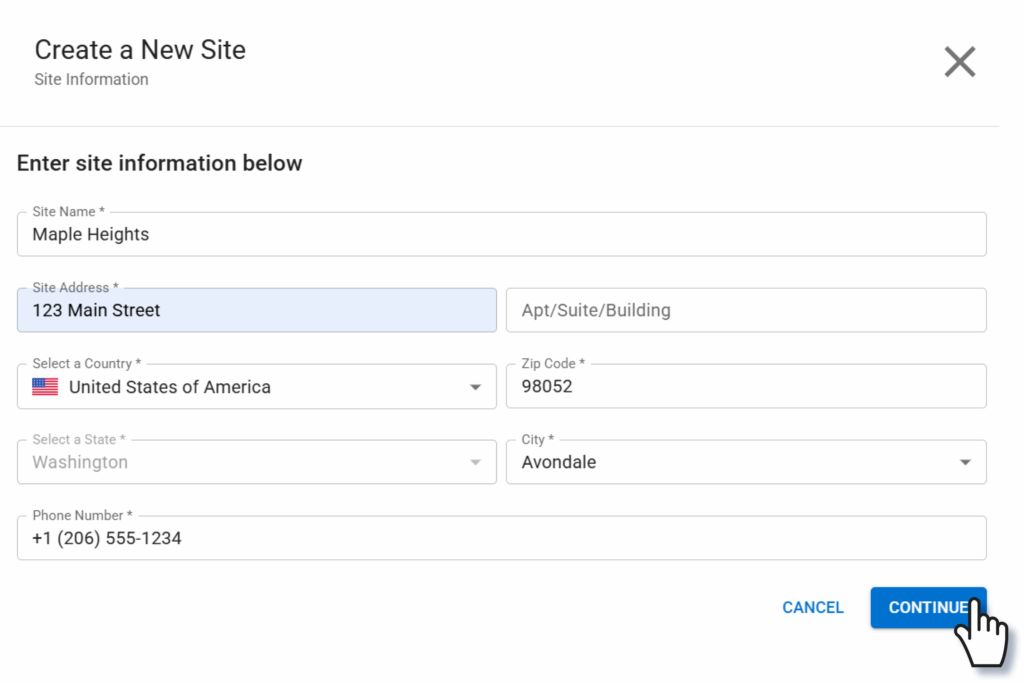This screenshot has width=1024, height=683.
Task: Expand the state dropdown arrow
Action: pyautogui.click(x=475, y=463)
